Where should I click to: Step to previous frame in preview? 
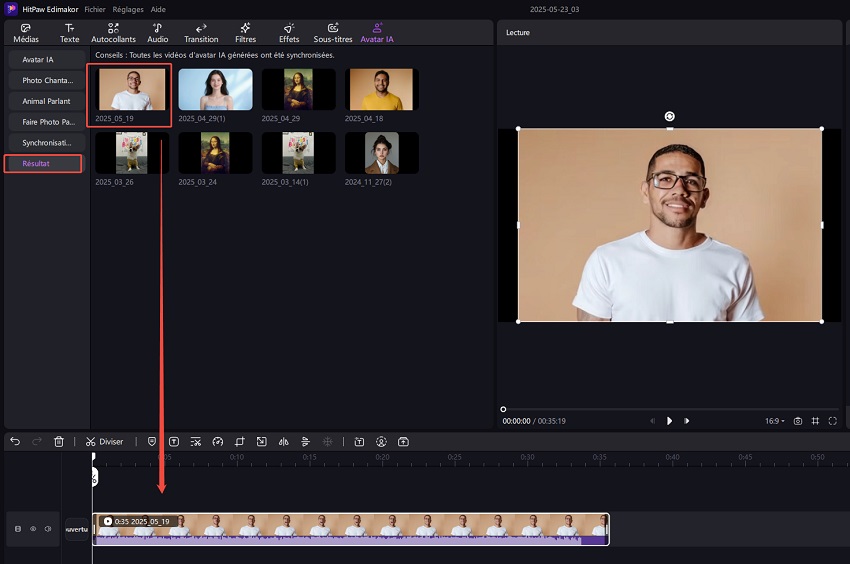(652, 421)
